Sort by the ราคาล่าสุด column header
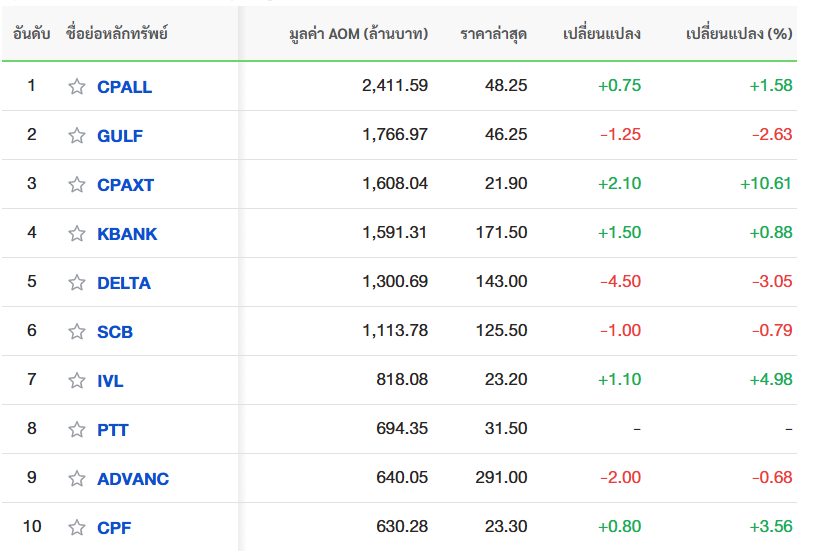The image size is (827, 551). click(494, 34)
